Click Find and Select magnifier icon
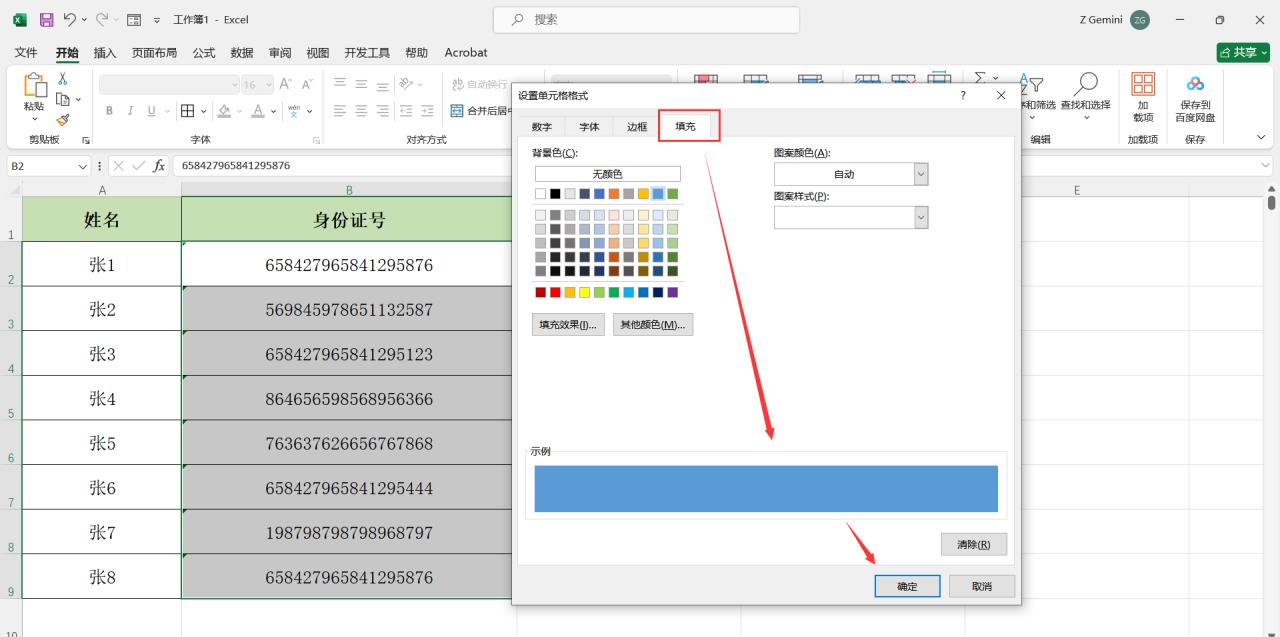 pyautogui.click(x=1085, y=84)
